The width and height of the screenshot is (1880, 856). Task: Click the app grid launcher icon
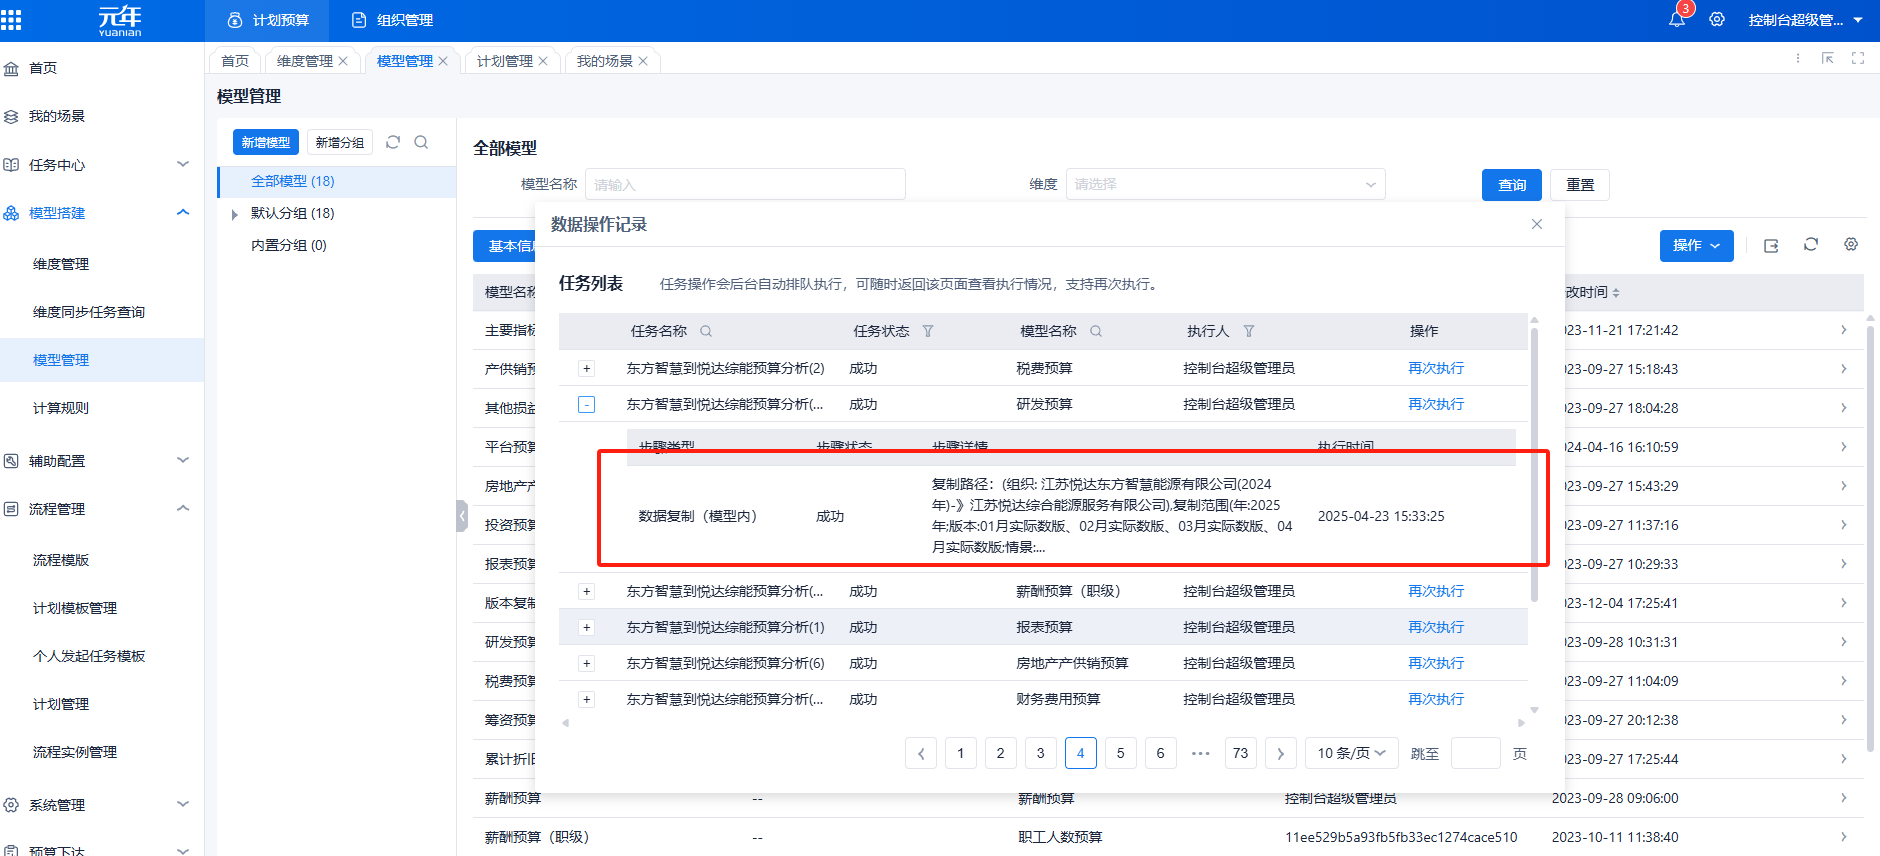[12, 20]
